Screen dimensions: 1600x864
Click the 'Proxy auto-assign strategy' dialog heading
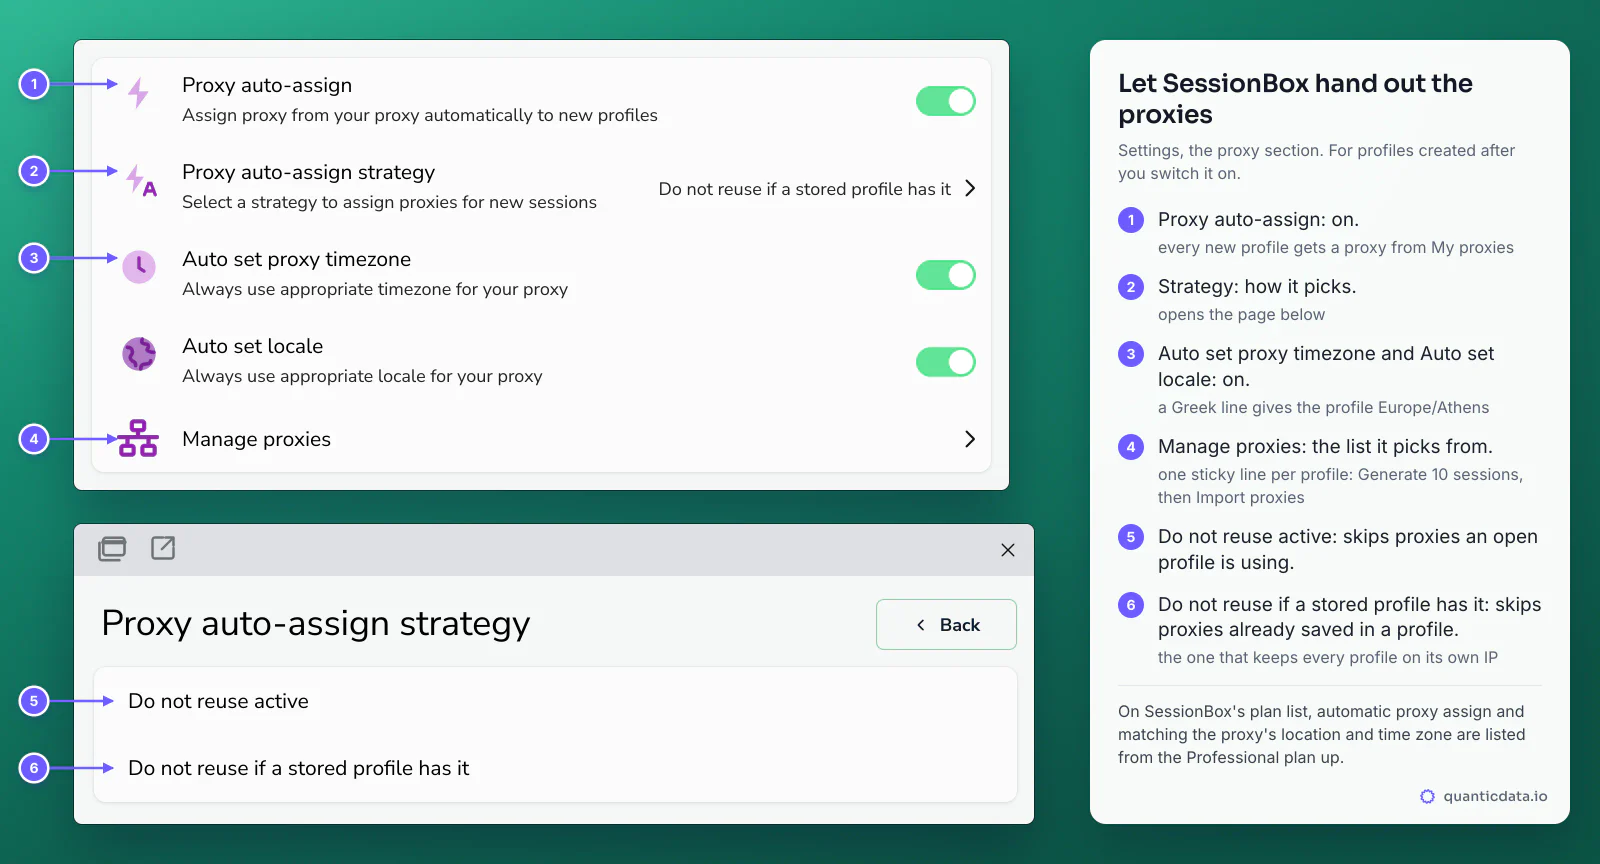[x=316, y=623]
